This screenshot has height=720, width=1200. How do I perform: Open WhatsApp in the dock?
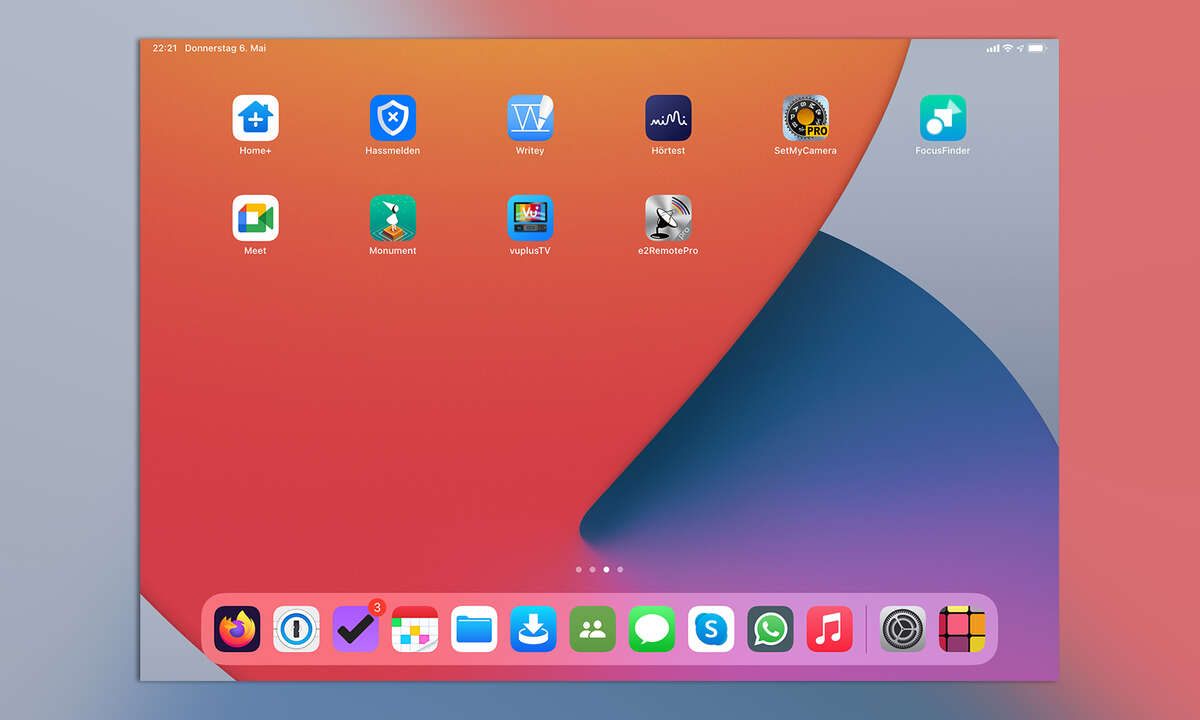[770, 629]
